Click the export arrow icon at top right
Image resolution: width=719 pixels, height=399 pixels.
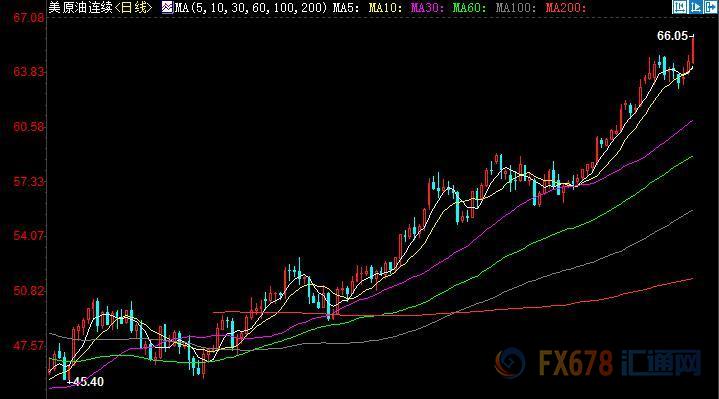710,6
